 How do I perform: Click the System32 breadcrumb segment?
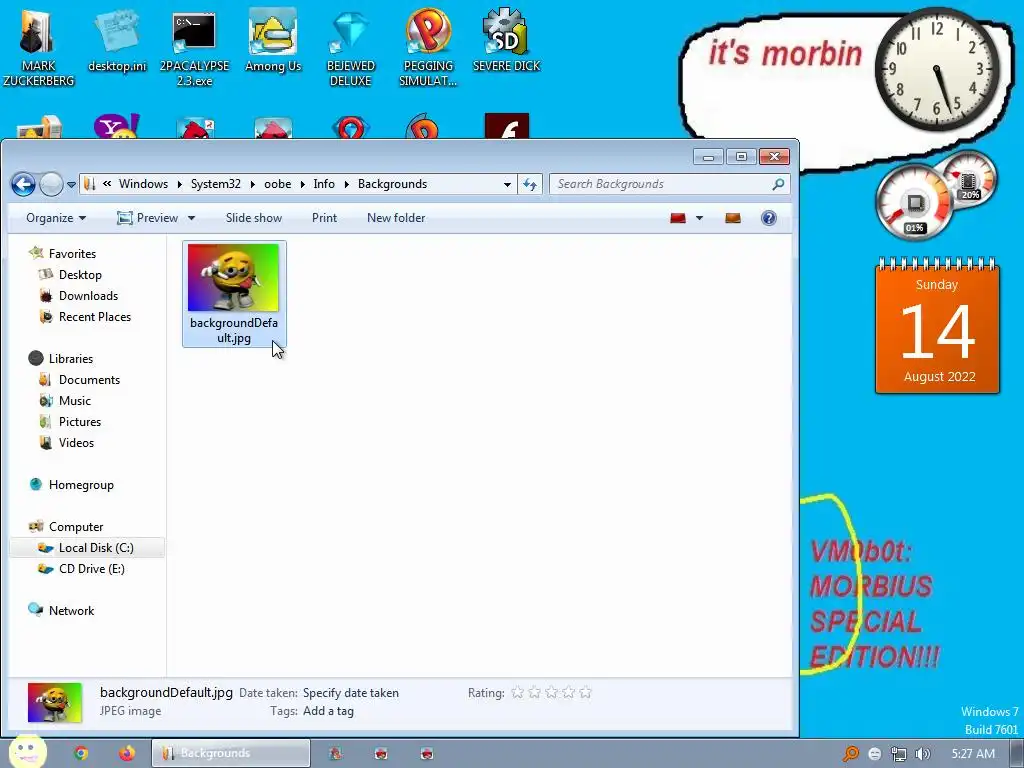pos(216,184)
